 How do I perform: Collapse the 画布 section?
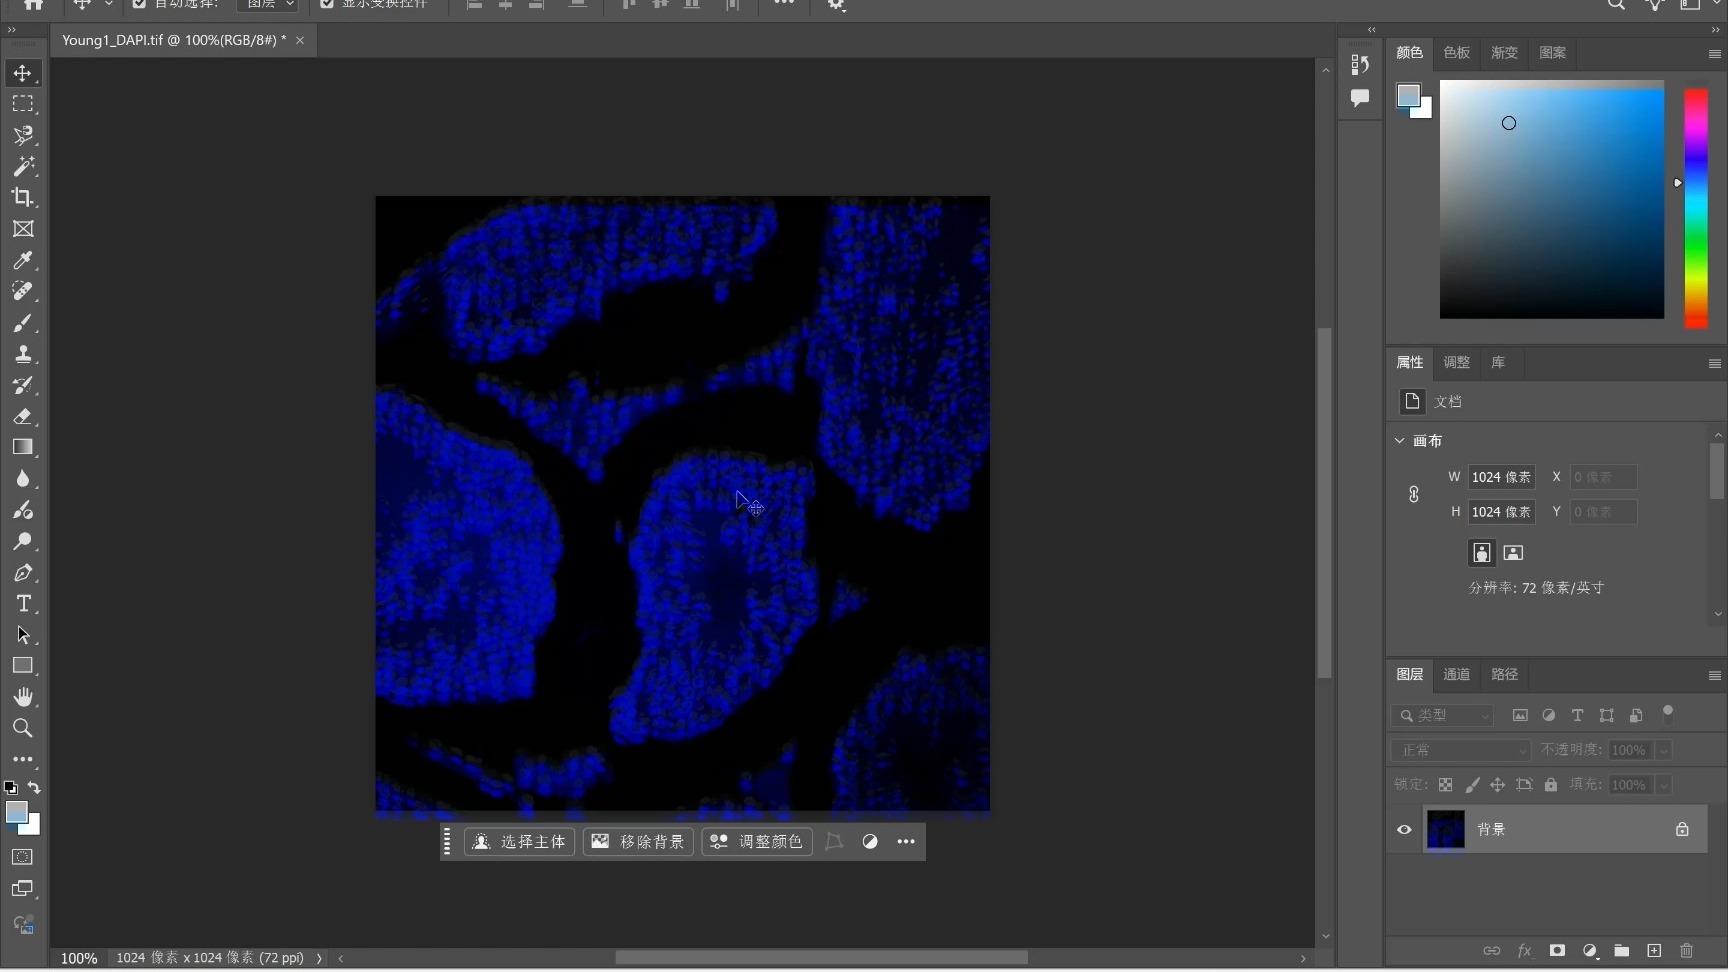[x=1400, y=441]
